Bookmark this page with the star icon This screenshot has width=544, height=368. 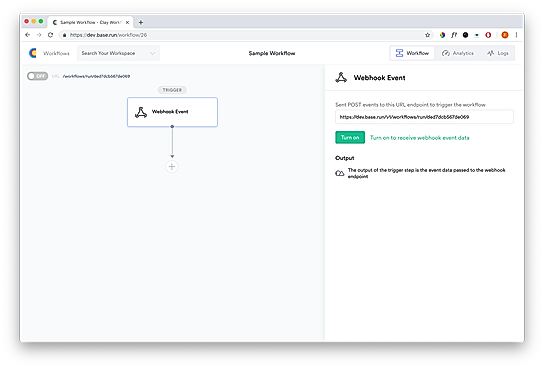427,35
